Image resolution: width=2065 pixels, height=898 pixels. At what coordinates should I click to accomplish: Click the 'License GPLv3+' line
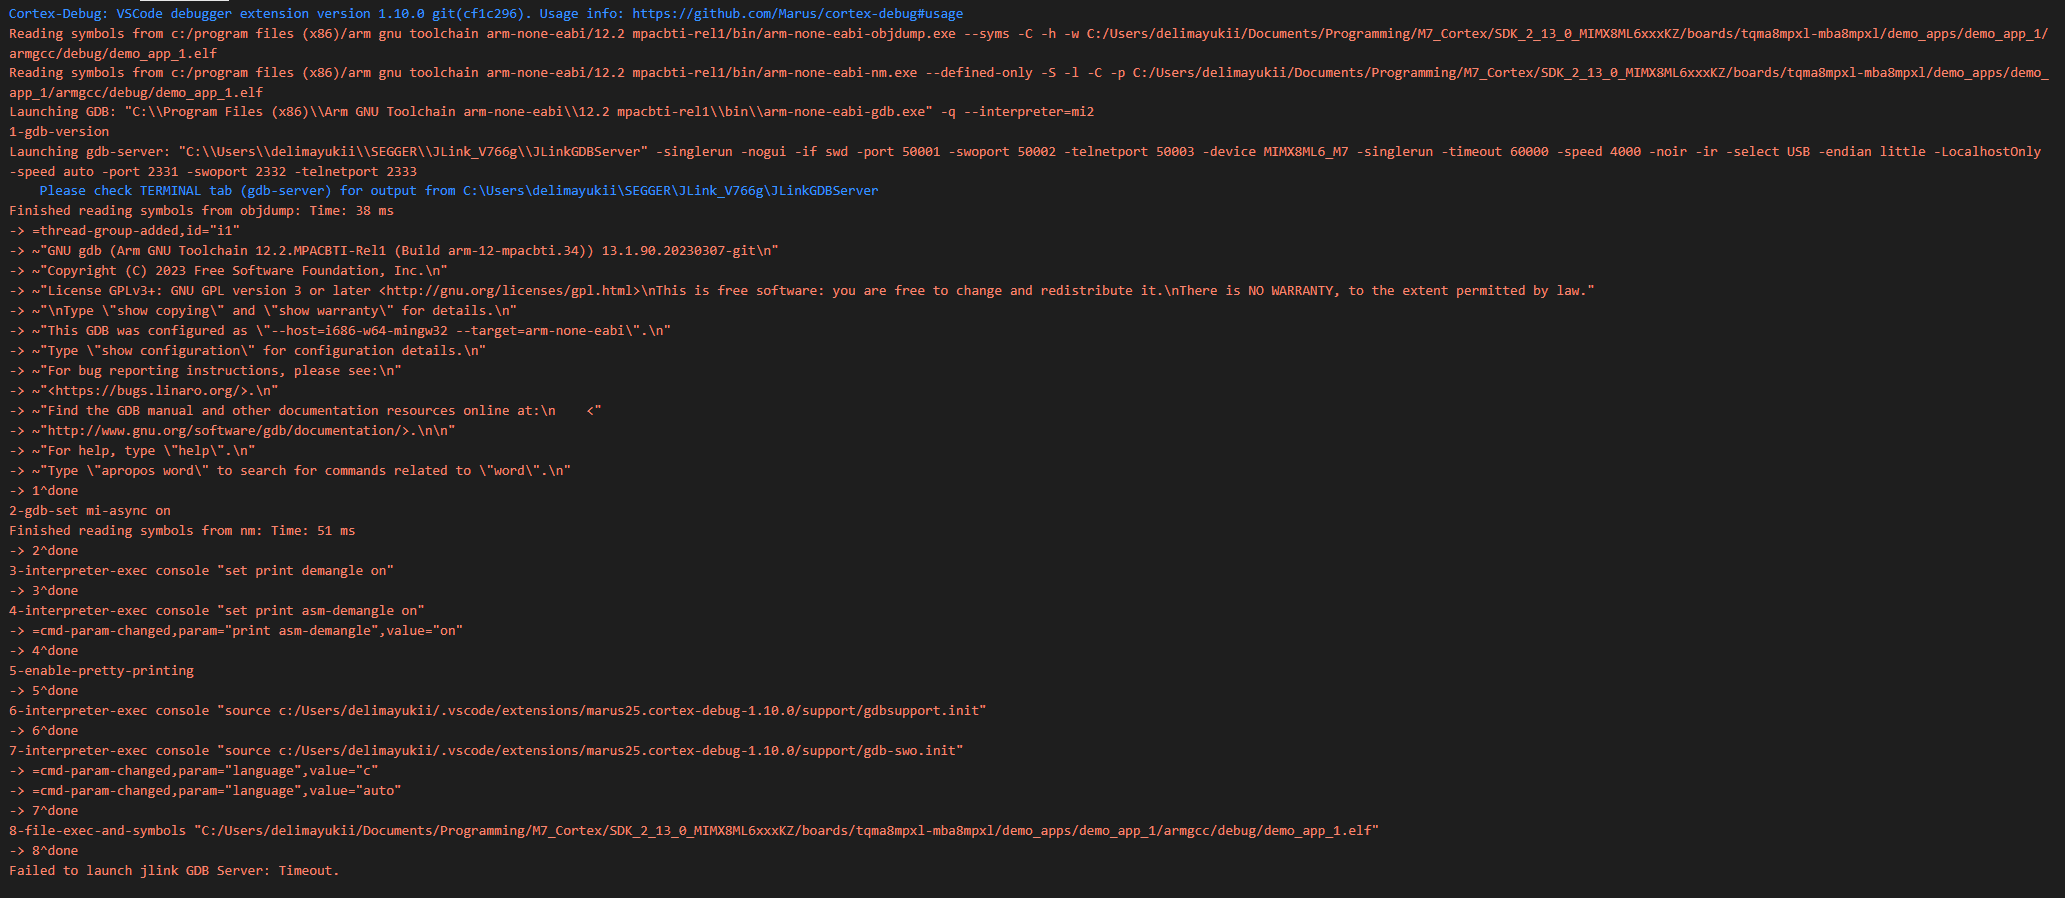click(802, 291)
